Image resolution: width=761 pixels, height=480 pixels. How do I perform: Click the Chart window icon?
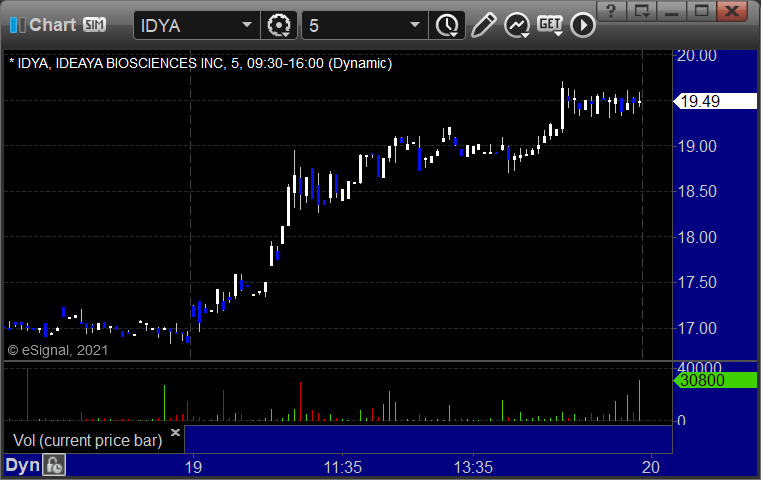tap(17, 25)
